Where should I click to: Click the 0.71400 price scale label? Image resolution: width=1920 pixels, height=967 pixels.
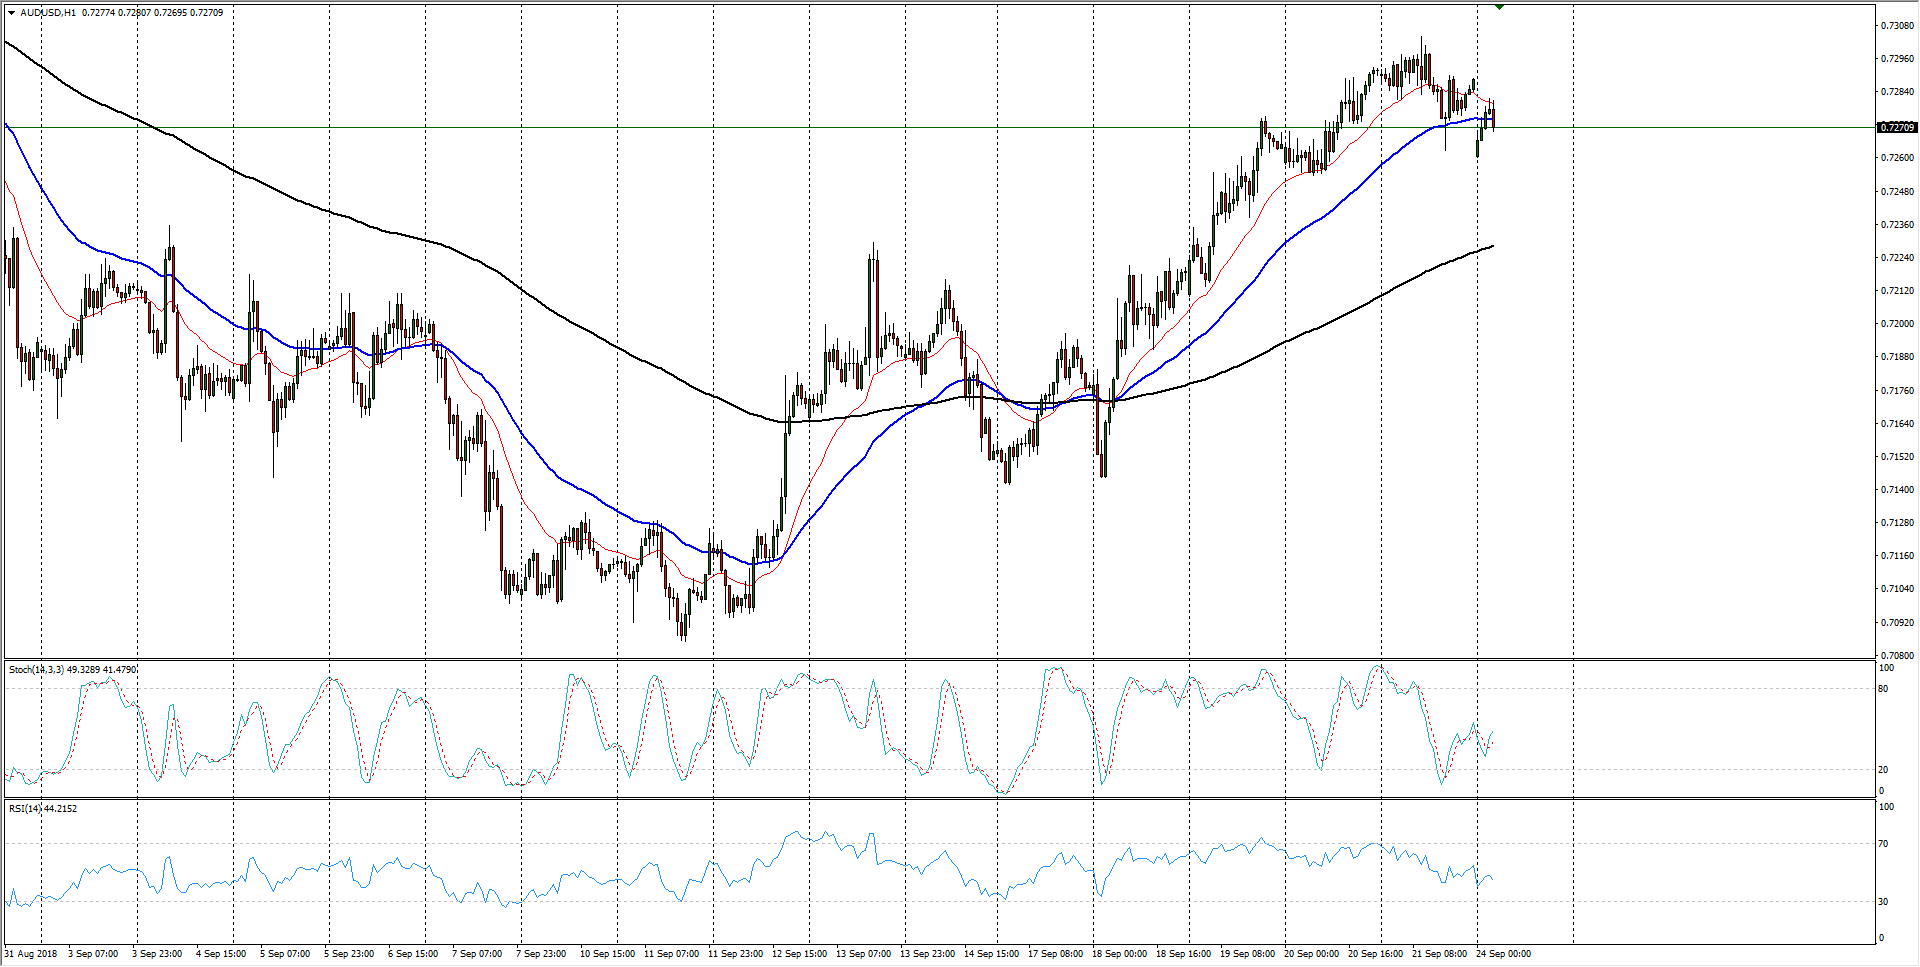[x=1897, y=489]
